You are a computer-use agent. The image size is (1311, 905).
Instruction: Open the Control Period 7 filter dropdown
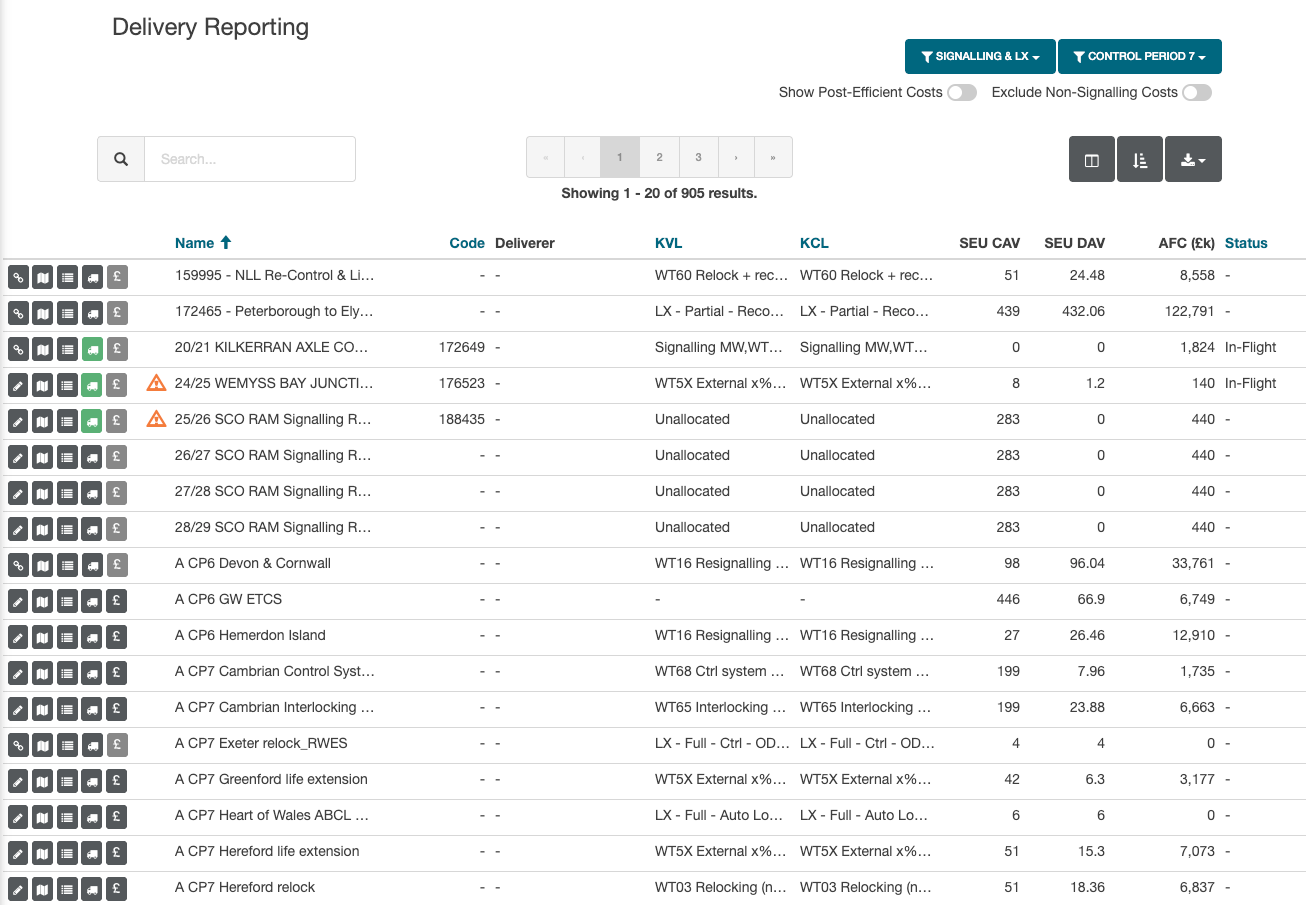1139,57
